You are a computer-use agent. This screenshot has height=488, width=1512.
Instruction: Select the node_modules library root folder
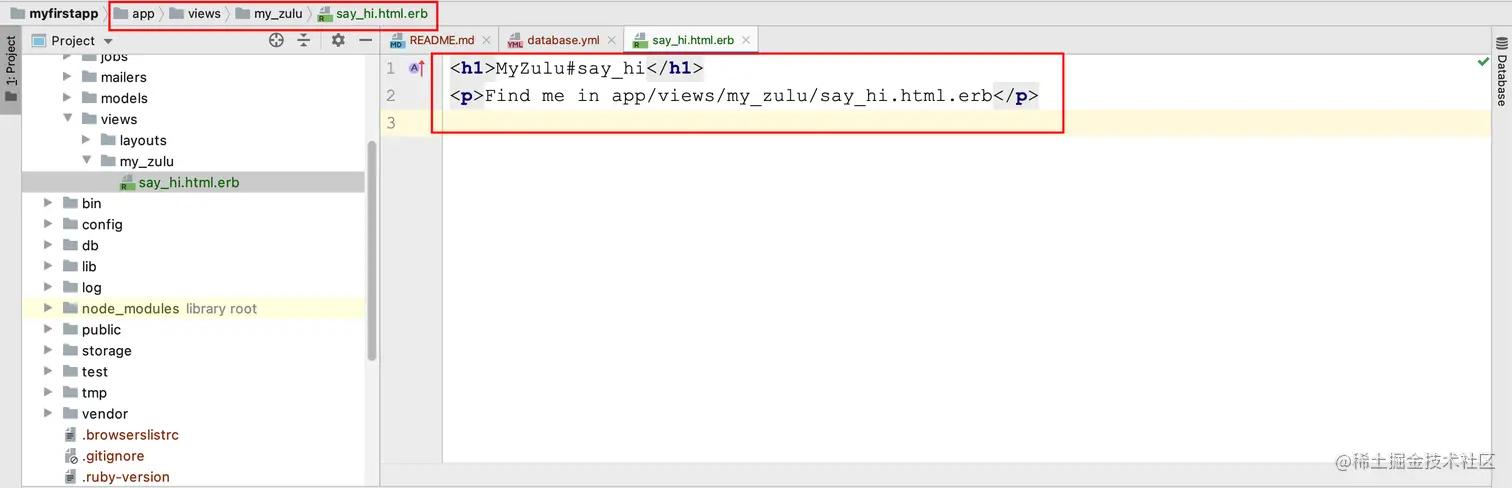click(x=160, y=308)
